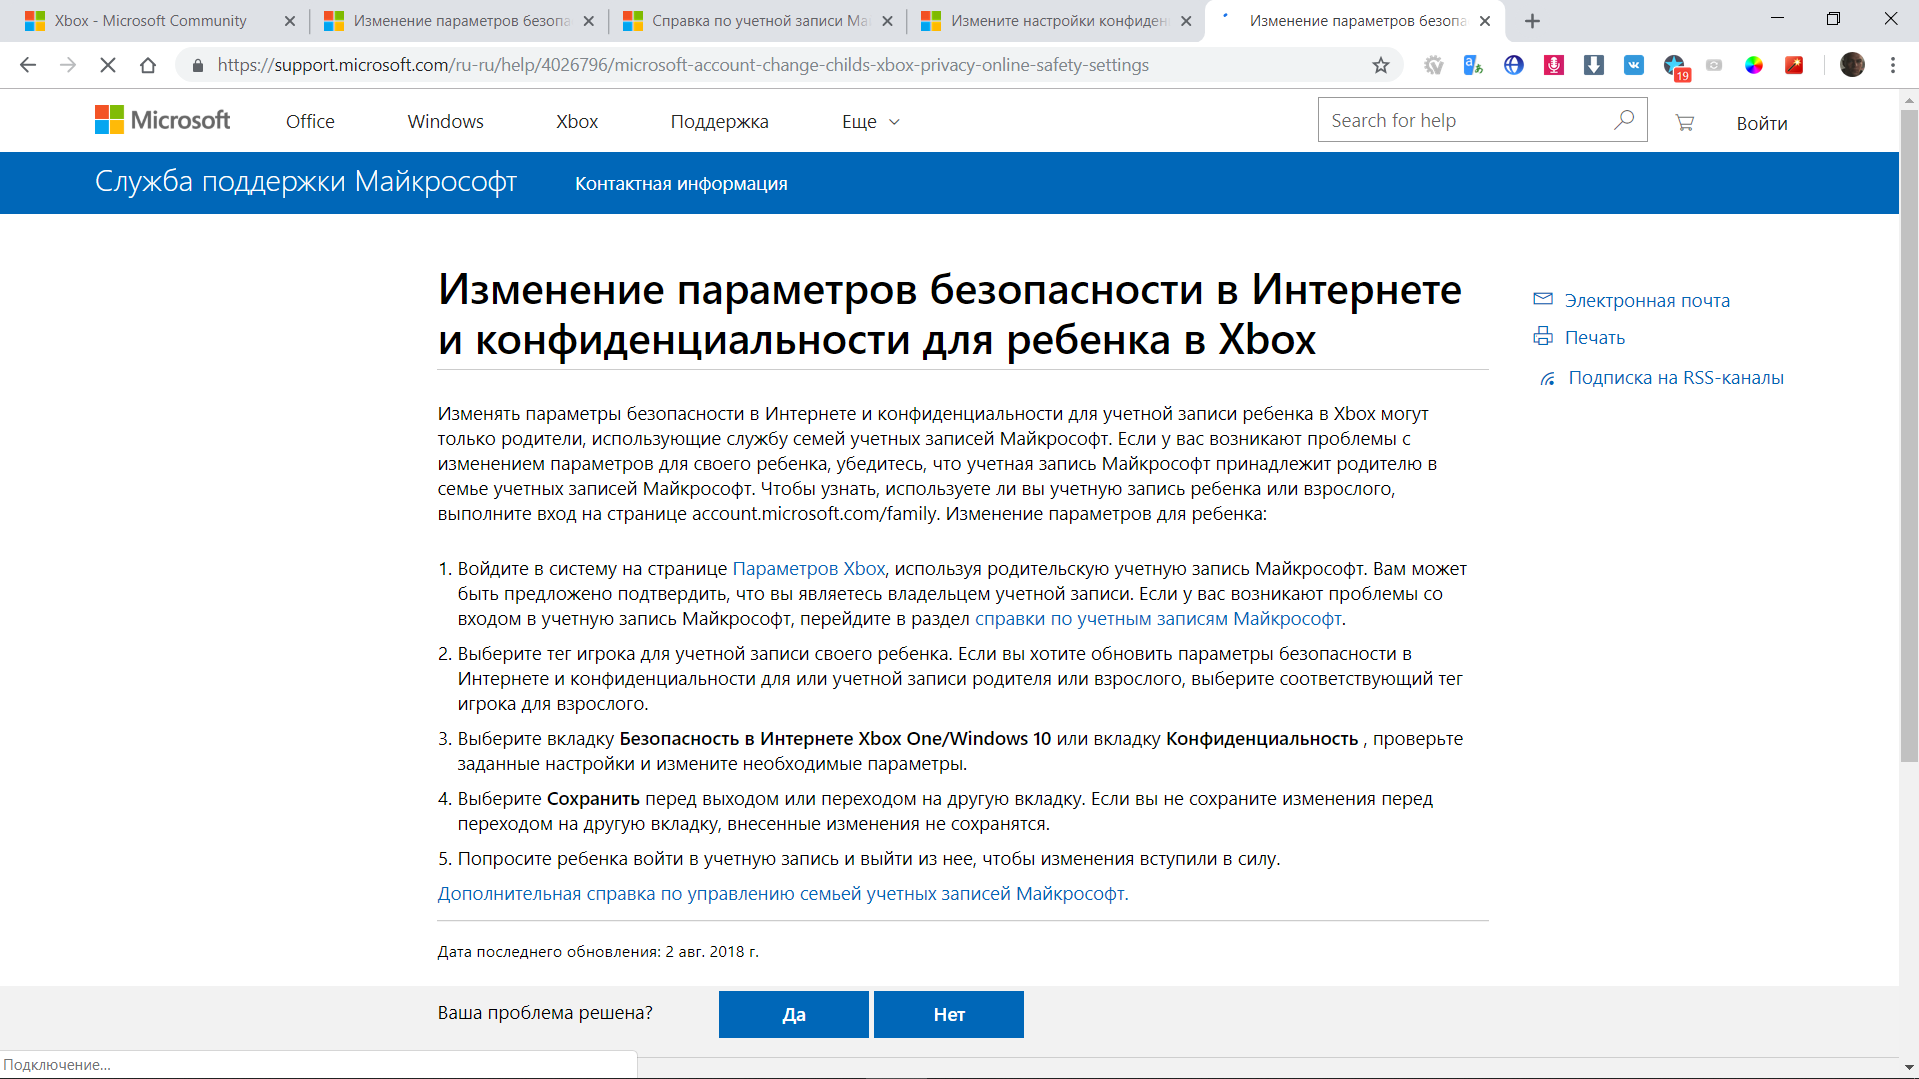Click the scrollbar up arrow
The height and width of the screenshot is (1079, 1919).
click(x=1909, y=100)
